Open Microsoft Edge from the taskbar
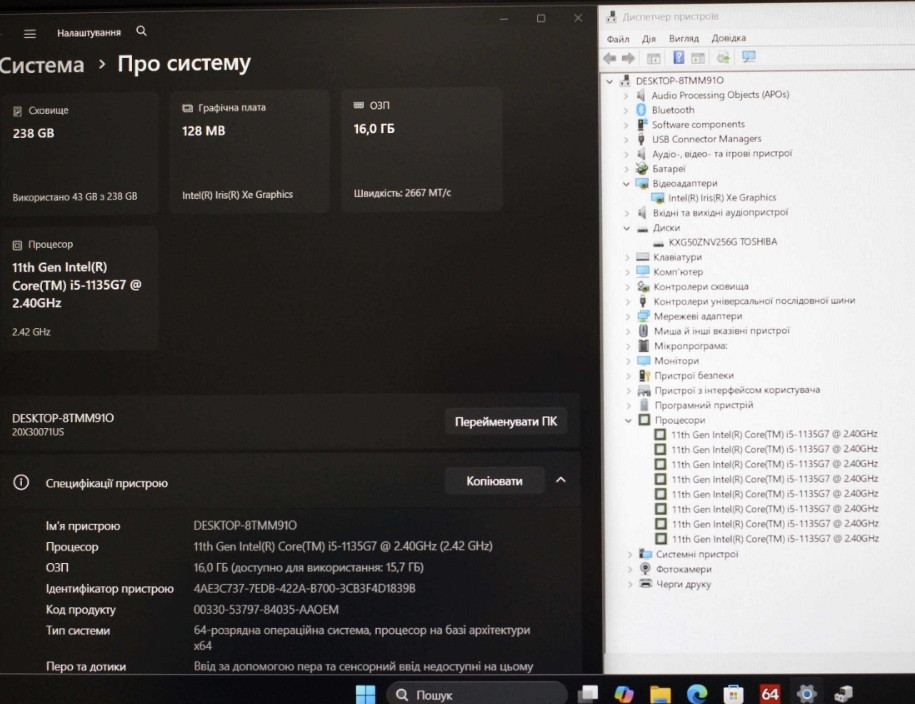 tap(697, 693)
